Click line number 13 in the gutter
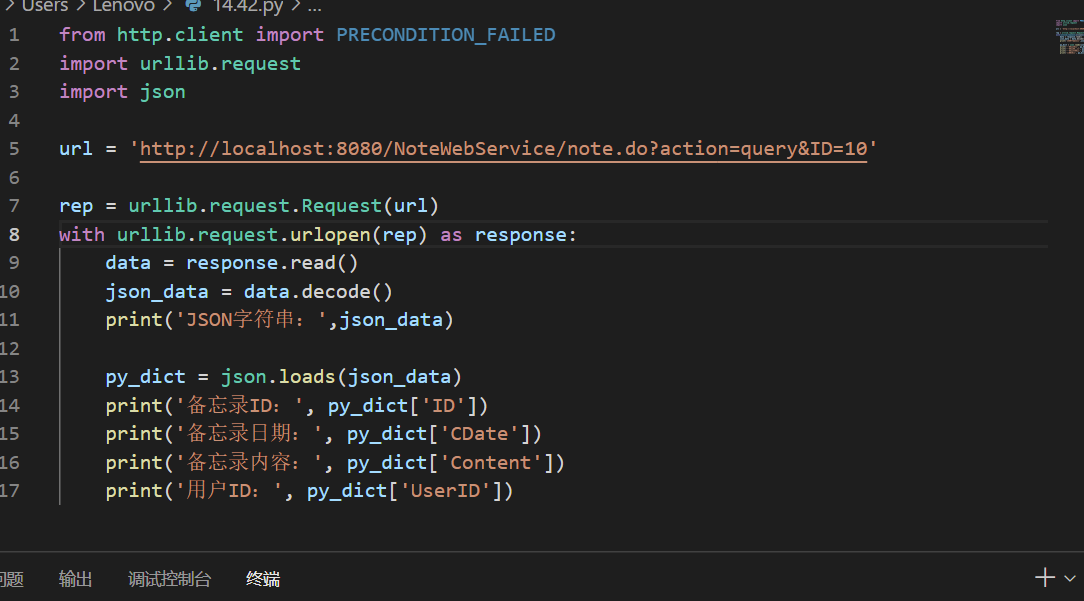1084x601 pixels. click(x=11, y=377)
